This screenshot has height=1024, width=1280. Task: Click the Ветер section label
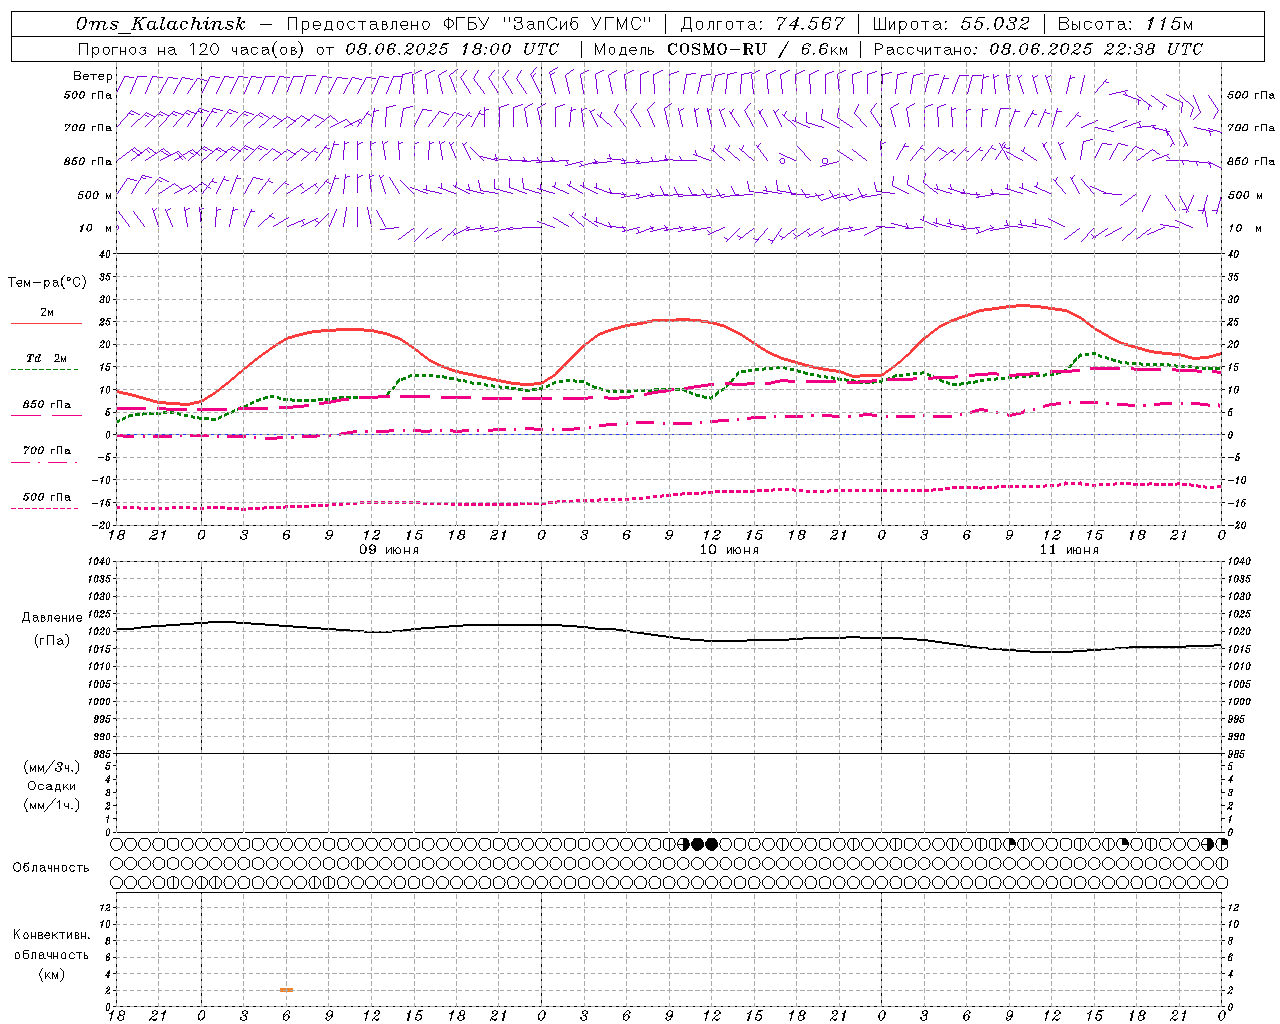[93, 76]
